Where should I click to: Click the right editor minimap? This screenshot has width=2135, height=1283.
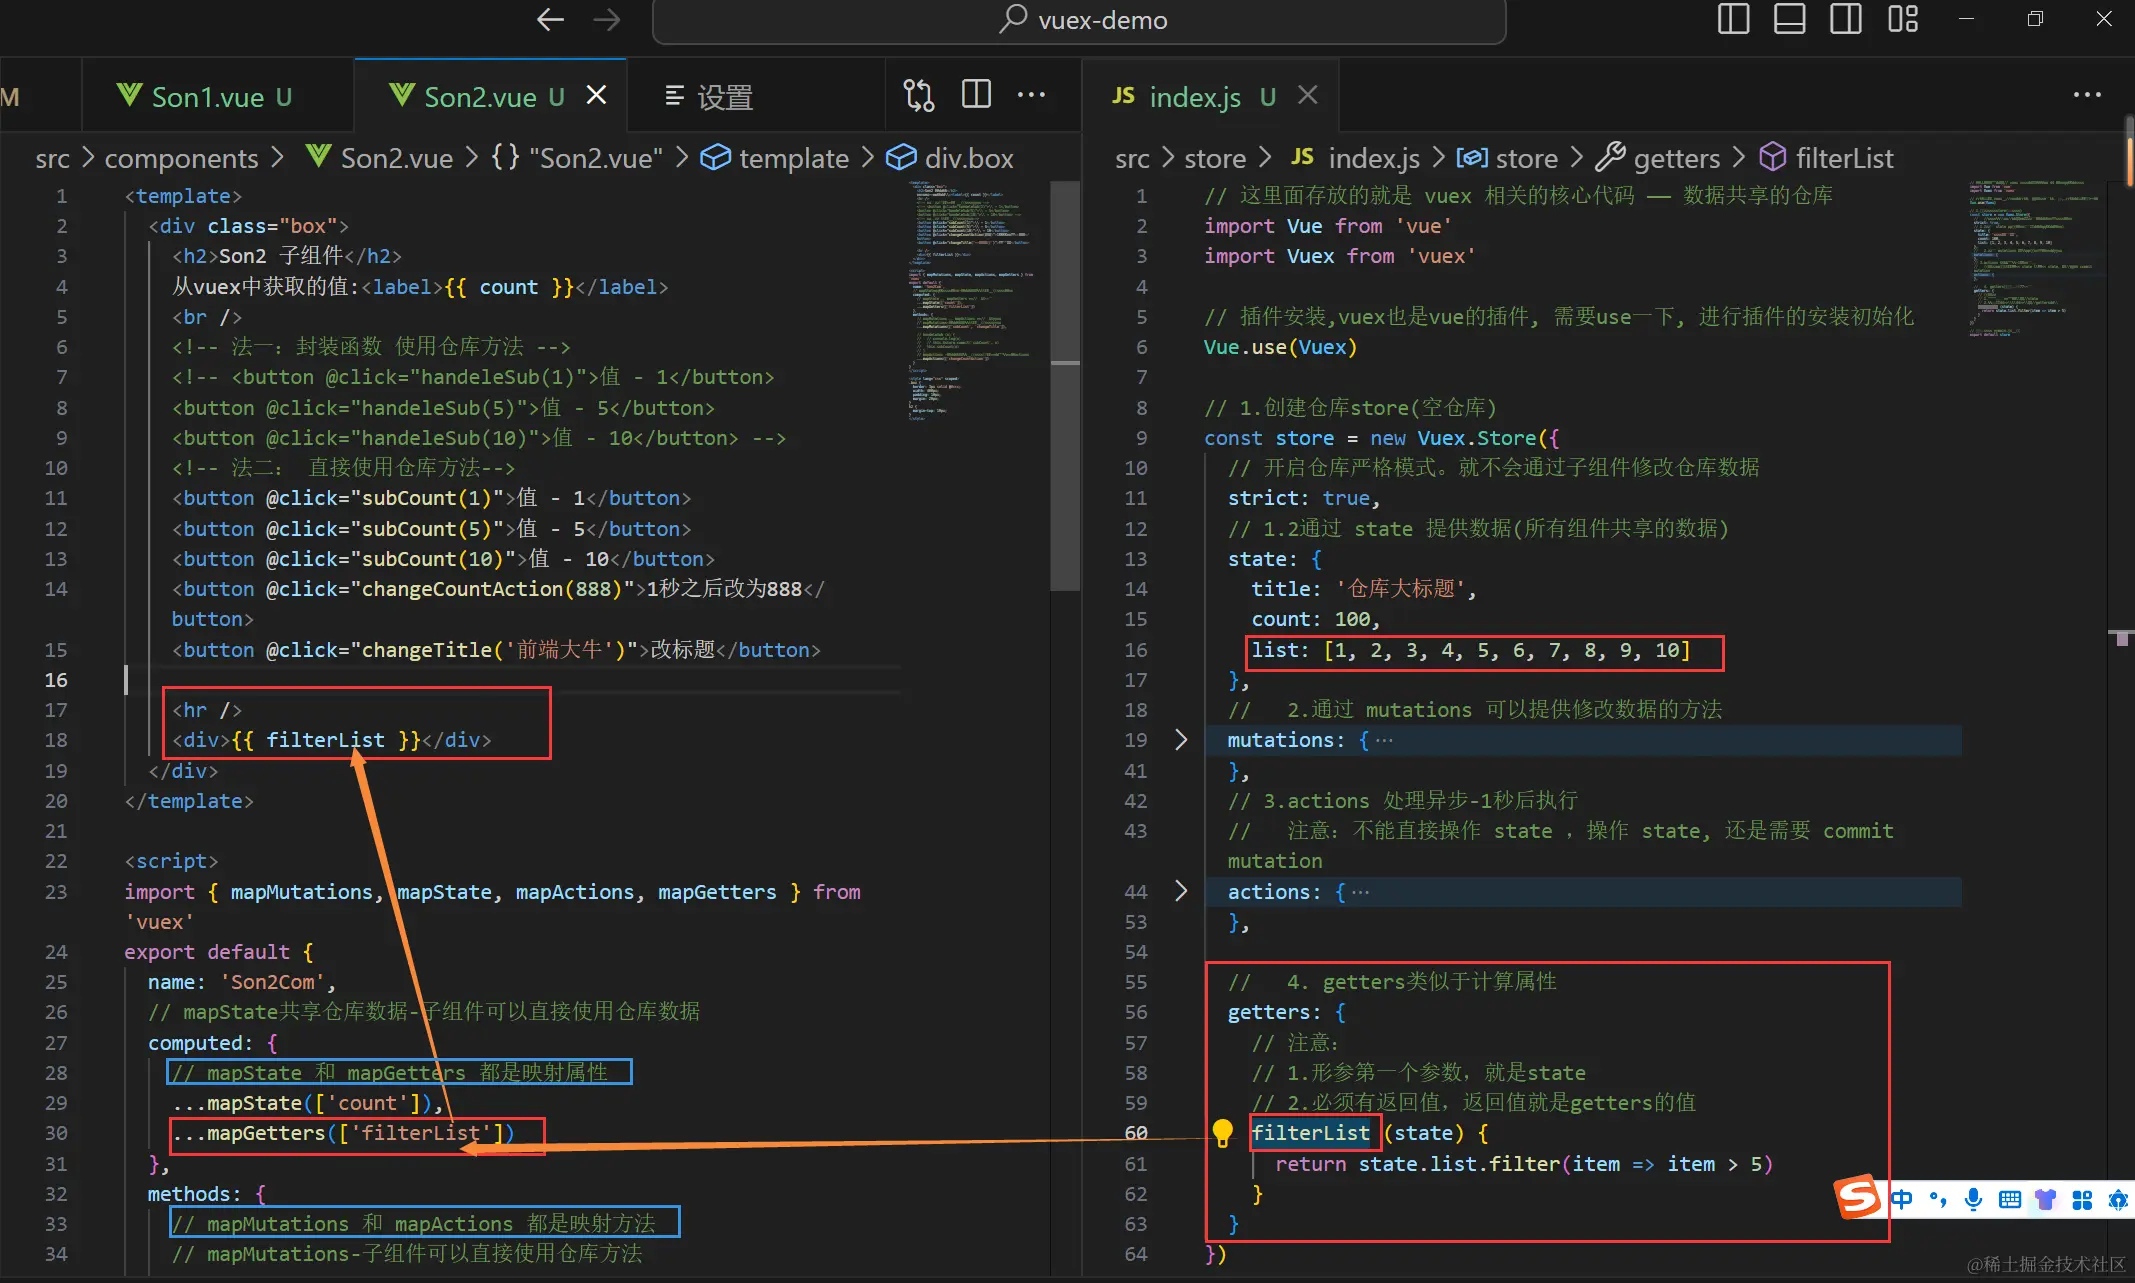(x=2032, y=258)
